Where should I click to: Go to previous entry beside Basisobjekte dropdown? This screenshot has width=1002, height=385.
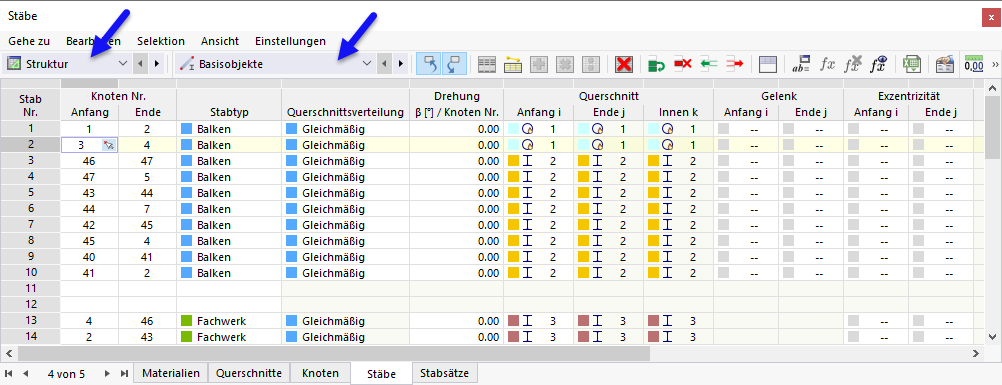pos(385,64)
